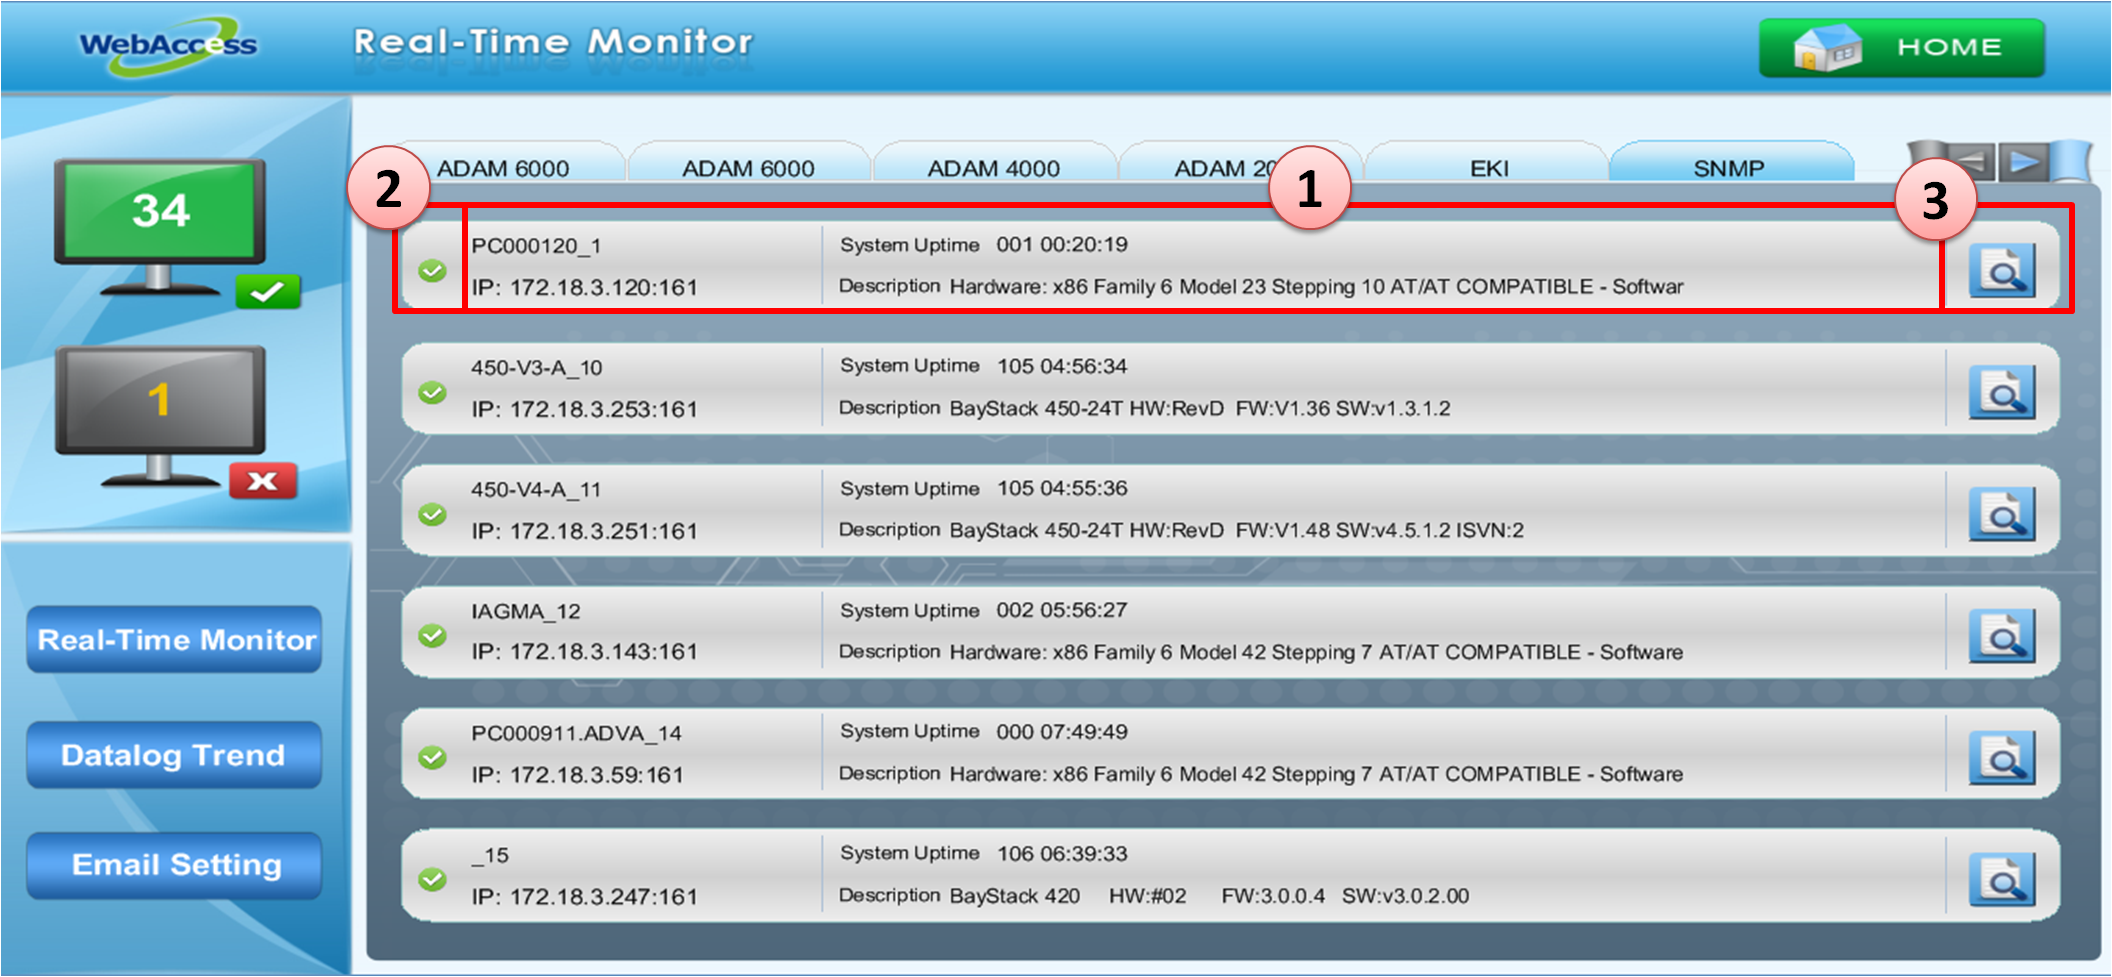Click device name PC000120_1
This screenshot has height=977, width=2112.
click(536, 246)
